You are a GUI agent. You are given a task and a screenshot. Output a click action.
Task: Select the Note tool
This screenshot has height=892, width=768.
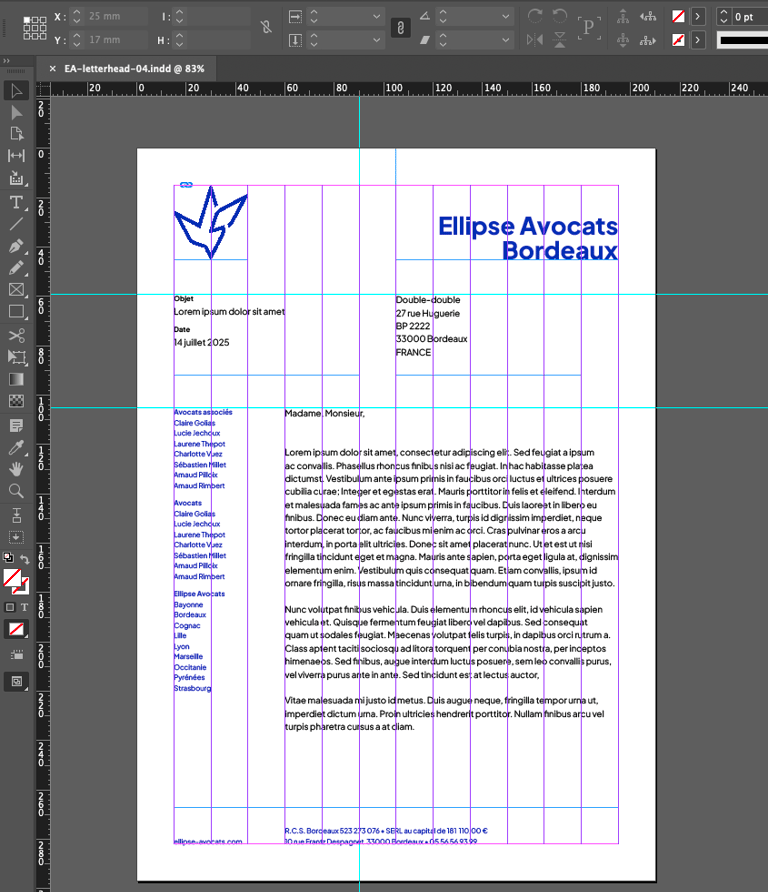pyautogui.click(x=16, y=426)
